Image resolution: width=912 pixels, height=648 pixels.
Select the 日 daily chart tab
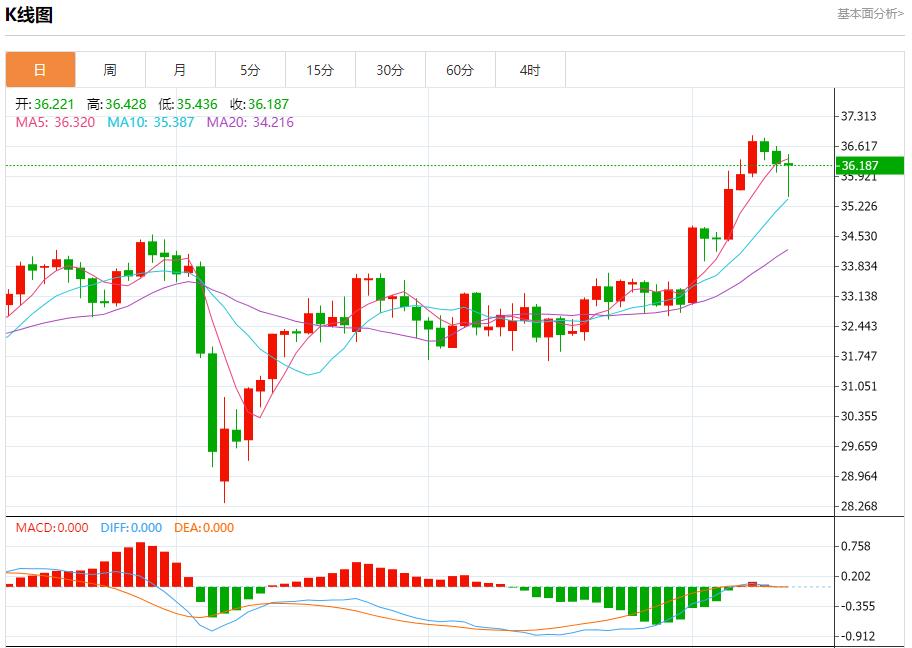[40, 70]
